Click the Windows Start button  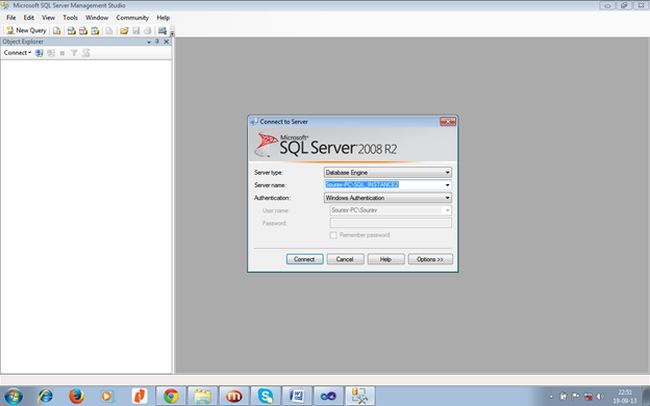(13, 396)
